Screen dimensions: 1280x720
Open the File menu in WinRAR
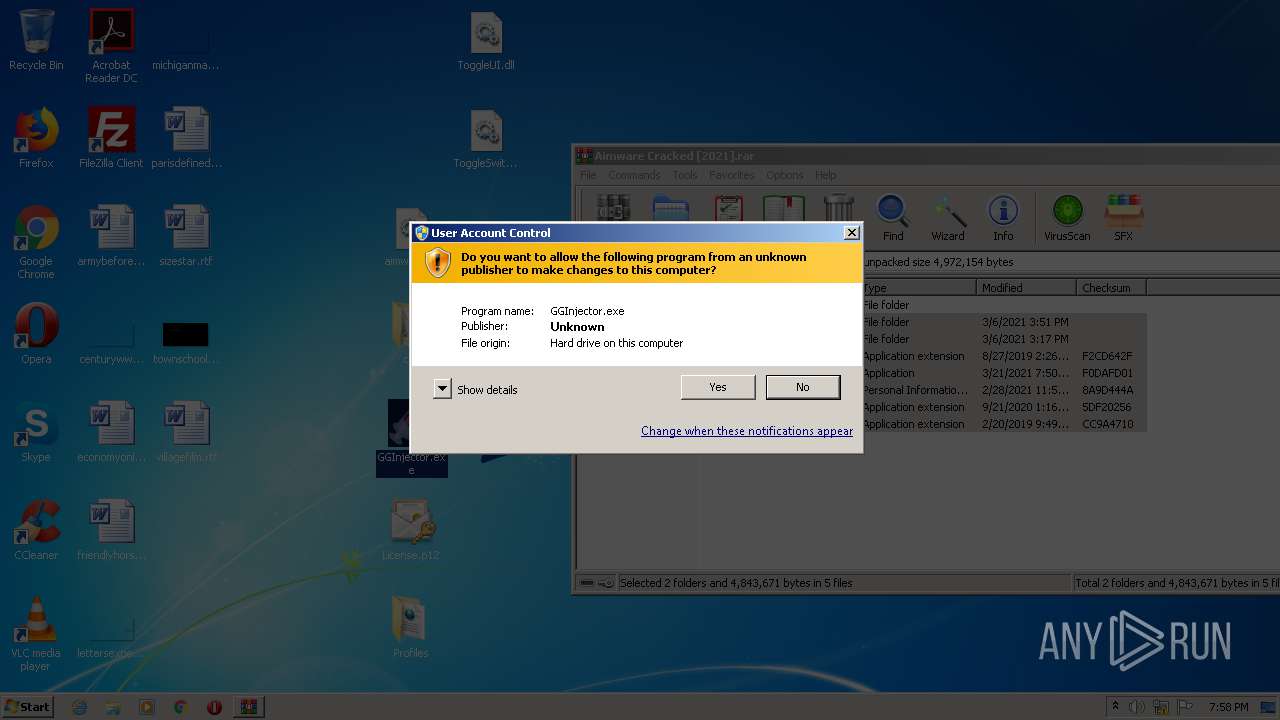pos(588,175)
